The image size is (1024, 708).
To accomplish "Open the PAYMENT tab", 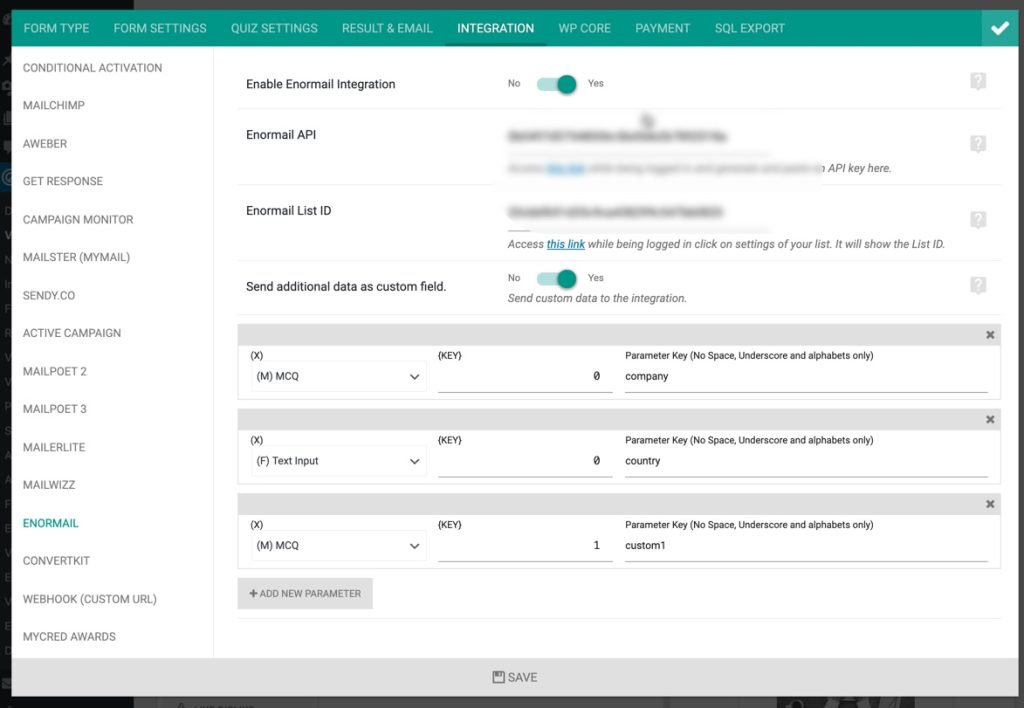I will pyautogui.click(x=662, y=28).
